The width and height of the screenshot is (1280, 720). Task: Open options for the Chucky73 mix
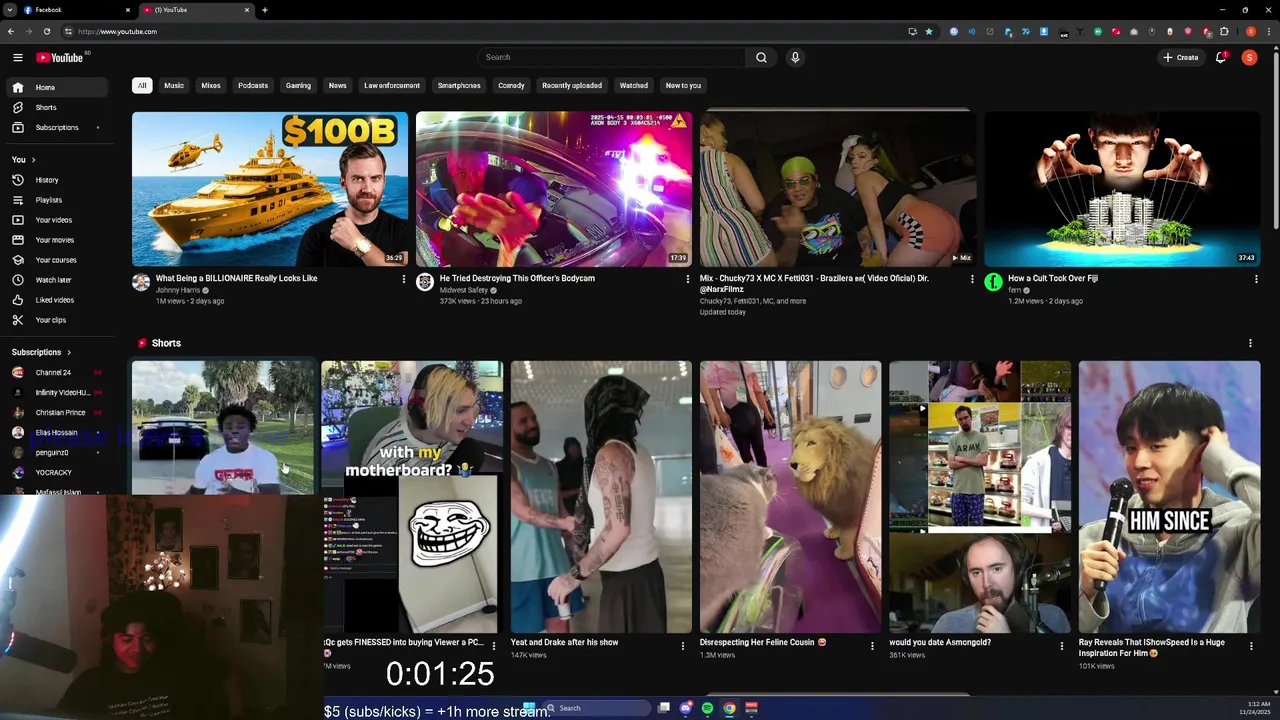coord(972,279)
